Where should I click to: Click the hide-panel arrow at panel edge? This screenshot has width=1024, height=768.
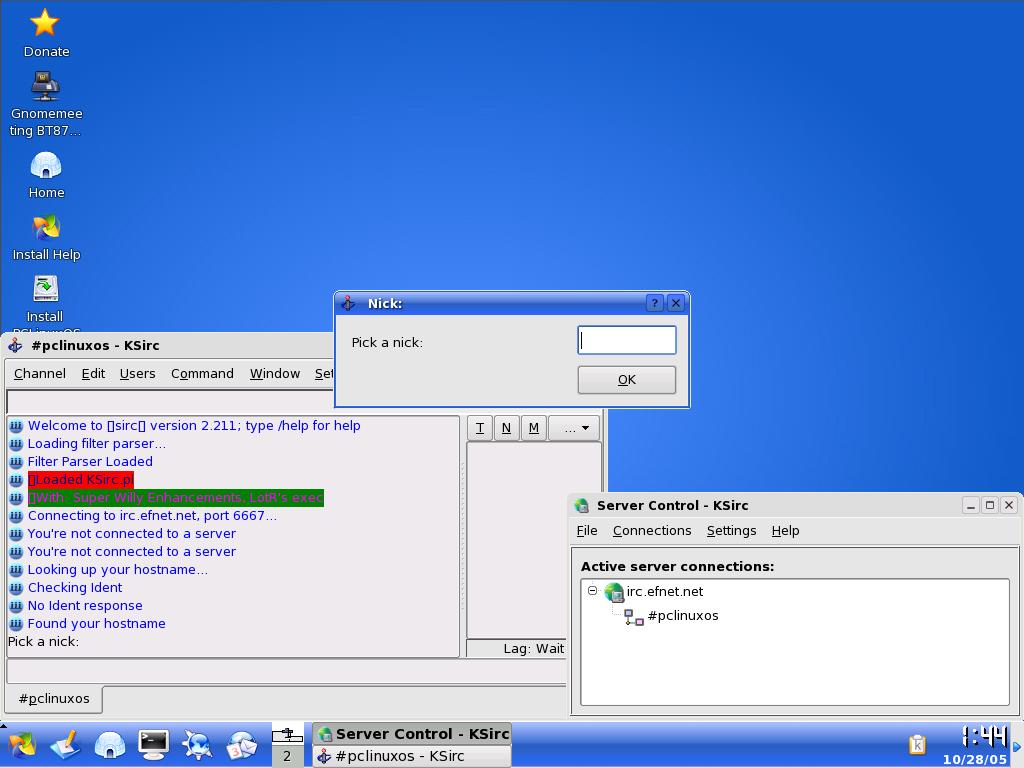point(1017,746)
